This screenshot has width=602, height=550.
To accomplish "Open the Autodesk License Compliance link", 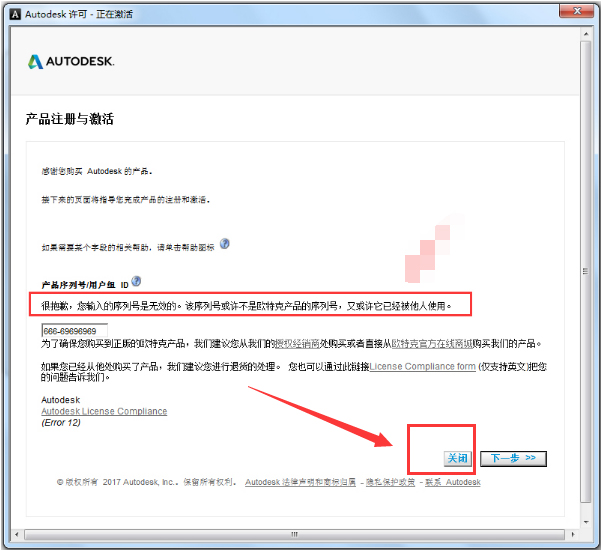I will (104, 411).
